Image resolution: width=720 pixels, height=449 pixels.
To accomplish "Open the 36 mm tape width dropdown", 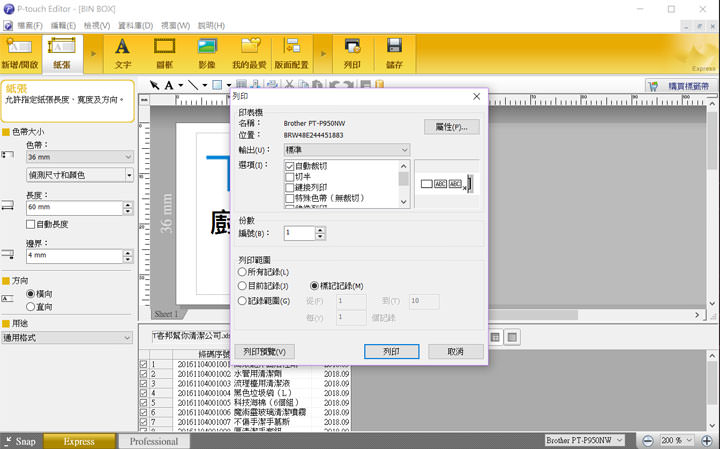I will (x=79, y=157).
